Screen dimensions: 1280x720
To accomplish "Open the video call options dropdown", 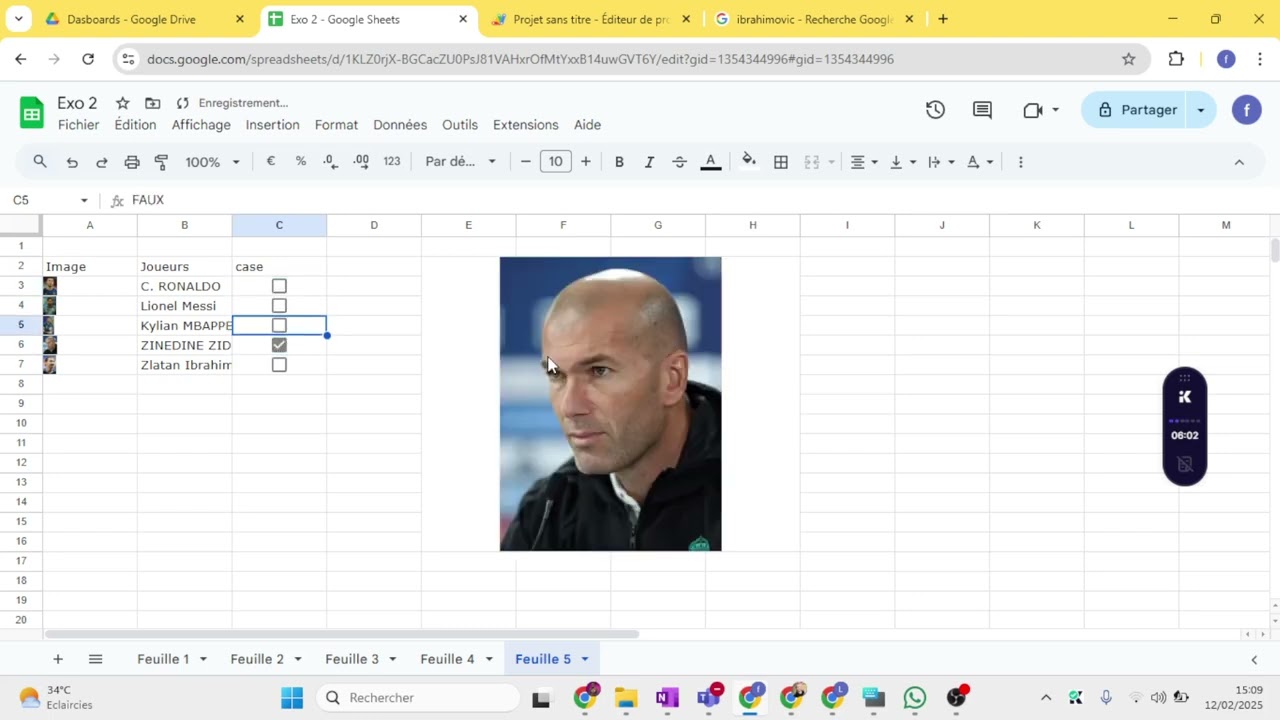I will tap(1055, 110).
